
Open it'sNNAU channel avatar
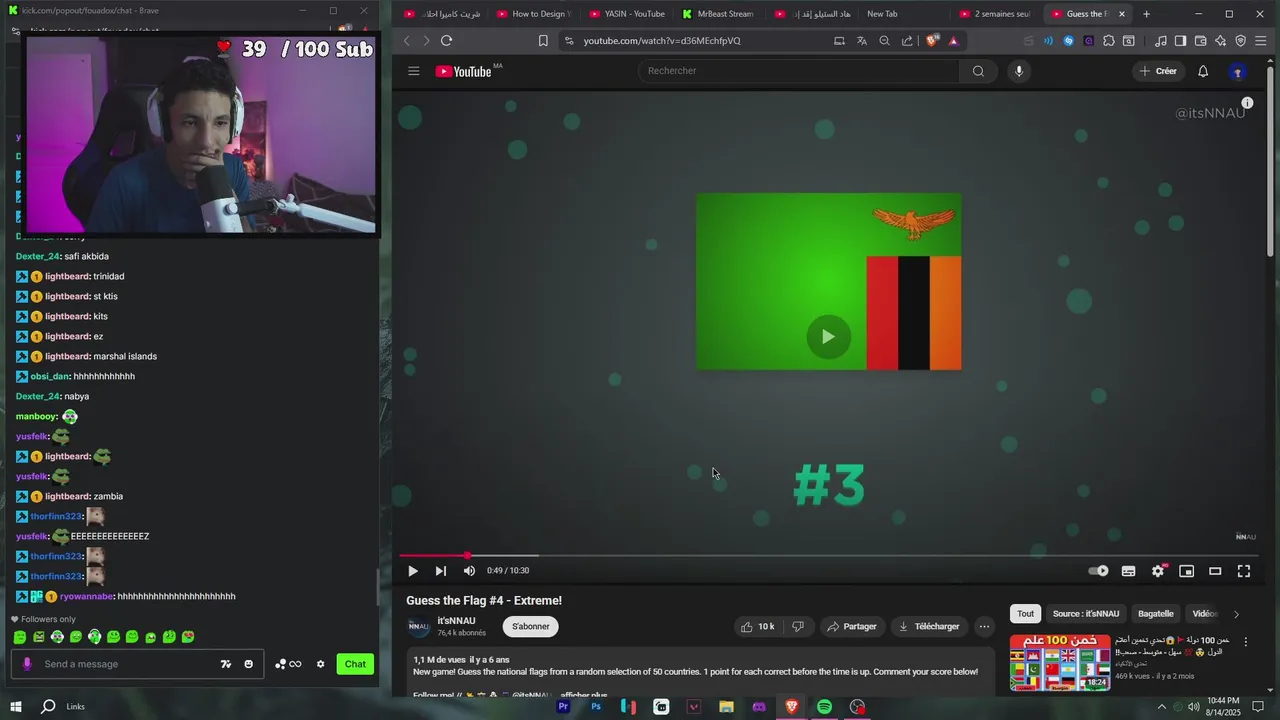coord(419,627)
